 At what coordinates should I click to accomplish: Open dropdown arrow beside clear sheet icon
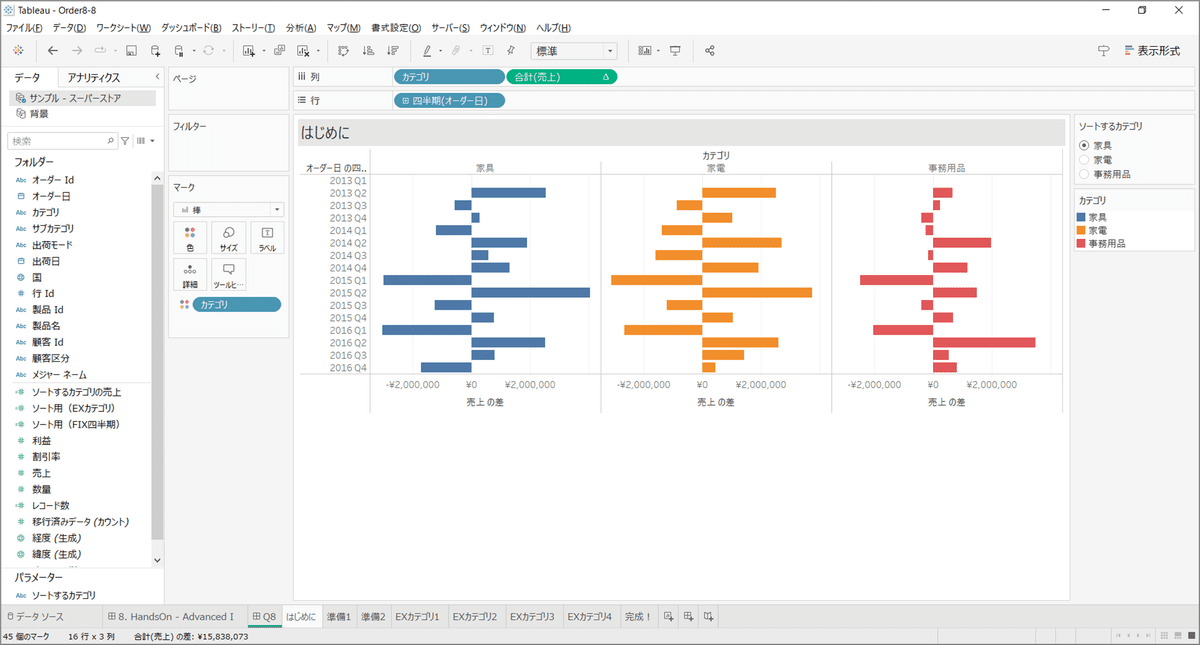coord(317,50)
